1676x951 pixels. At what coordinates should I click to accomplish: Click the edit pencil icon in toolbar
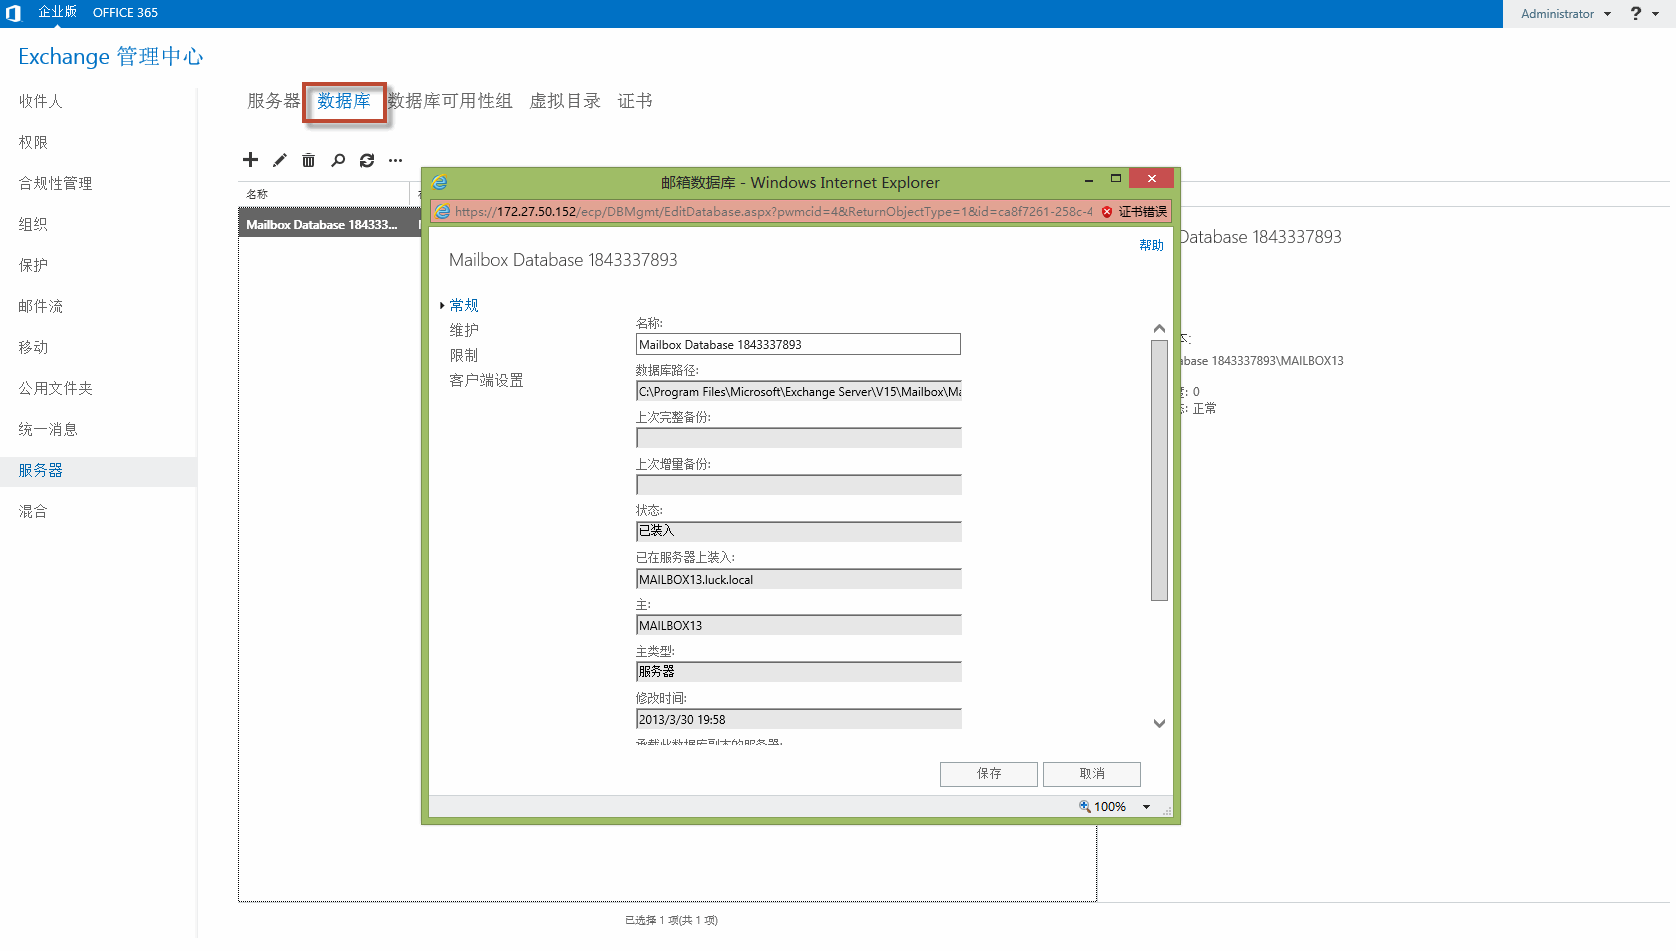tap(280, 160)
